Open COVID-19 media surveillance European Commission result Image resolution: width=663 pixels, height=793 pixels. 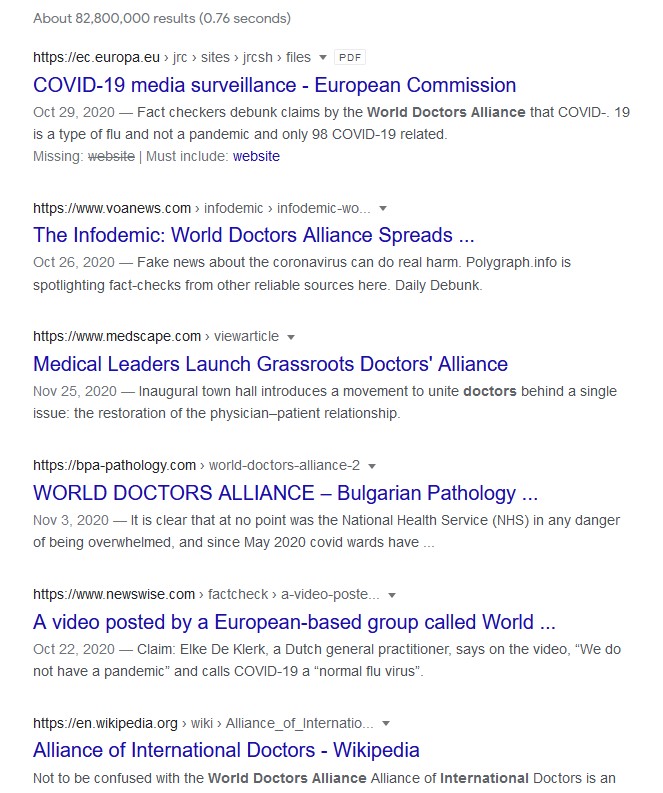(x=274, y=85)
